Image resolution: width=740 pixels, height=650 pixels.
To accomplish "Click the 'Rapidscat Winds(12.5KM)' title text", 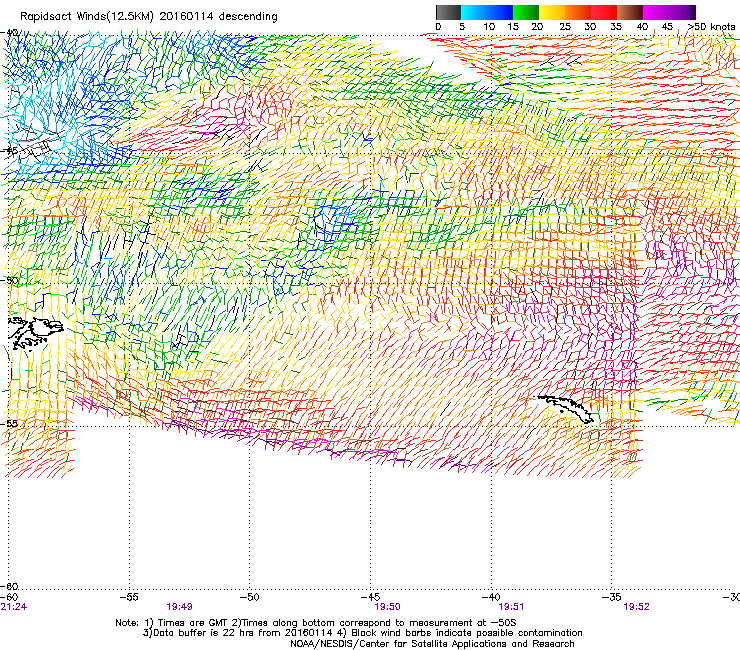I will point(87,16).
